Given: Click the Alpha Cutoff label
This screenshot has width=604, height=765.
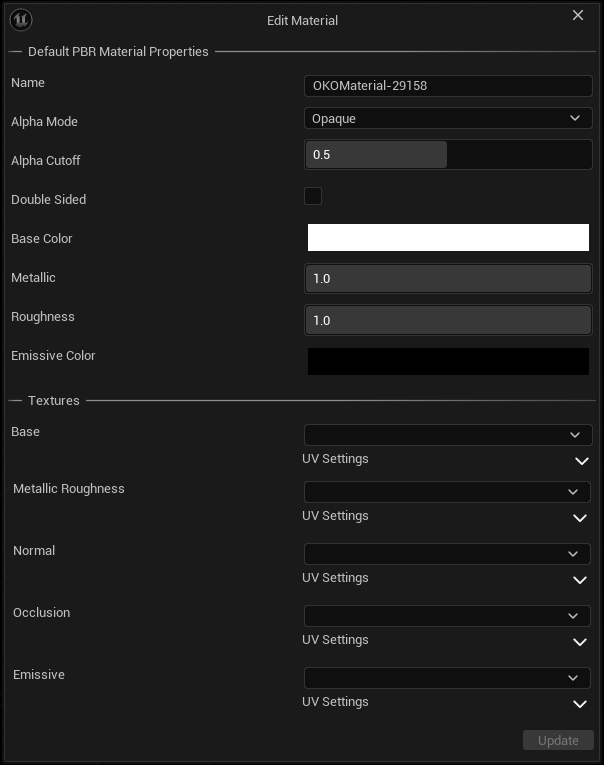Looking at the screenshot, I should coord(45,161).
